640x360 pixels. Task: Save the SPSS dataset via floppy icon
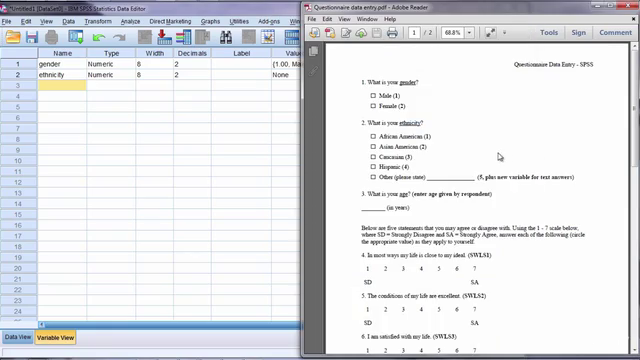pyautogui.click(x=32, y=37)
